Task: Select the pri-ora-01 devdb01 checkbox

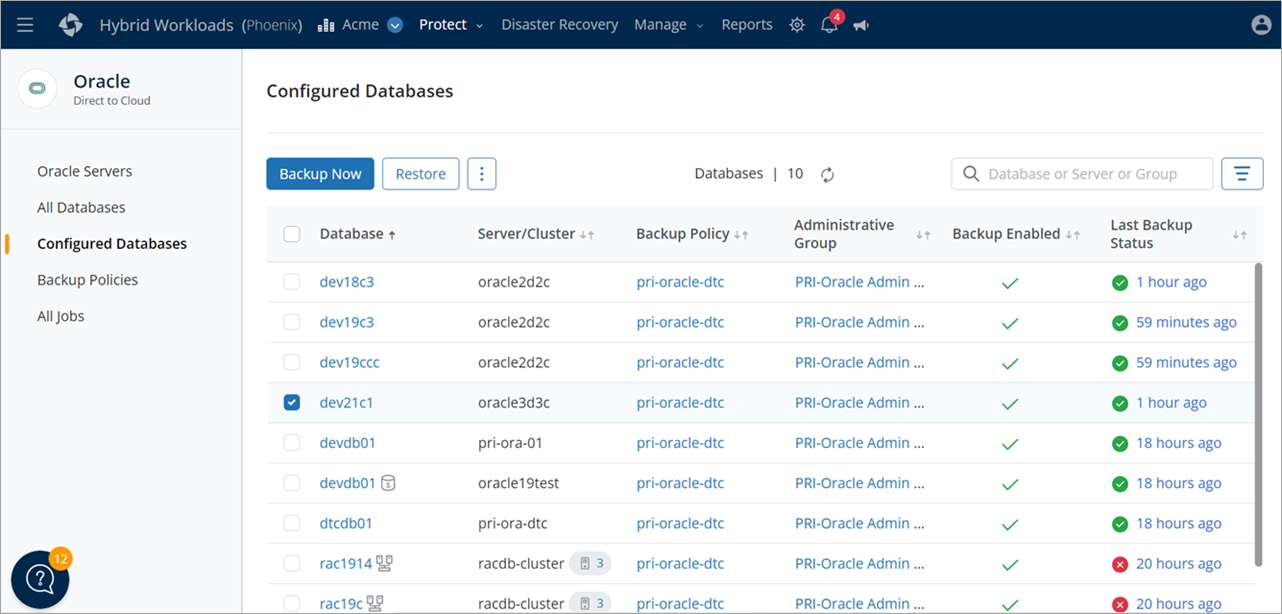Action: click(x=292, y=442)
